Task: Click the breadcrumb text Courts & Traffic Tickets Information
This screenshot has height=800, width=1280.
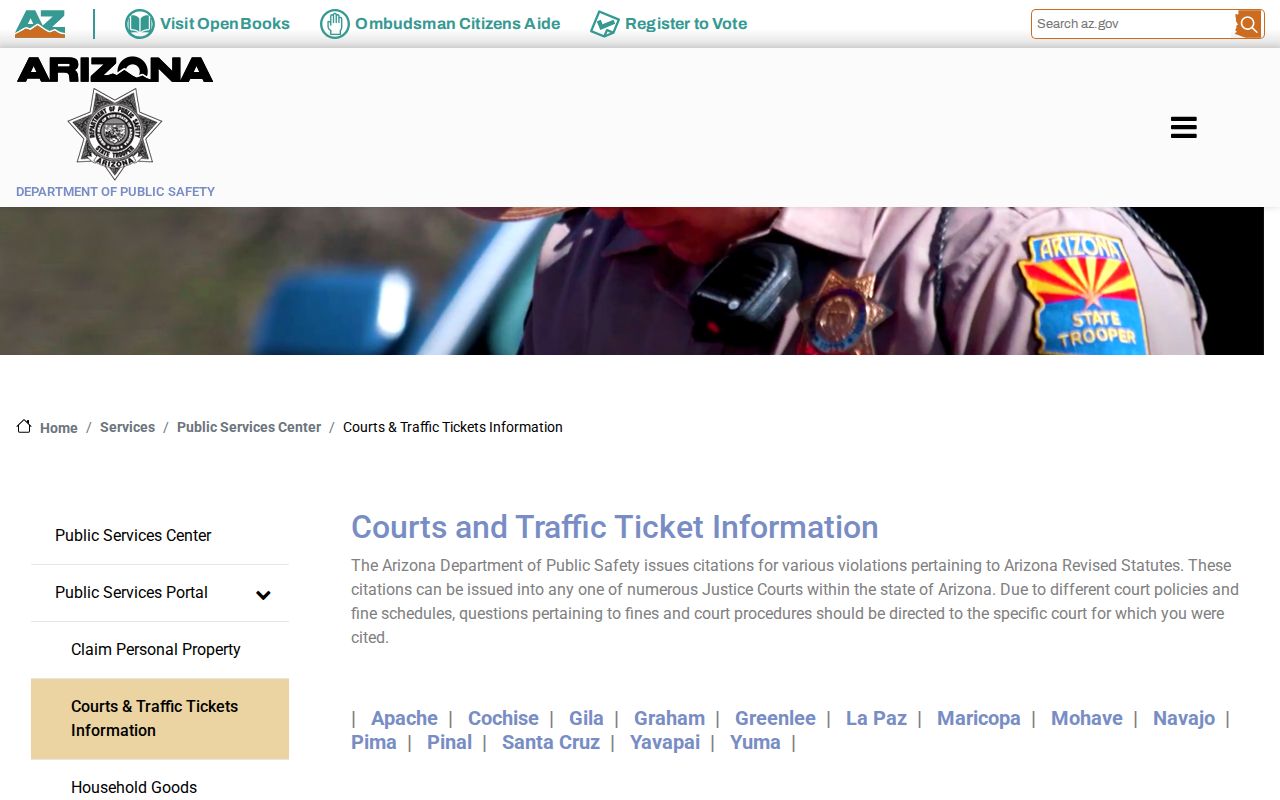Action: coord(453,427)
